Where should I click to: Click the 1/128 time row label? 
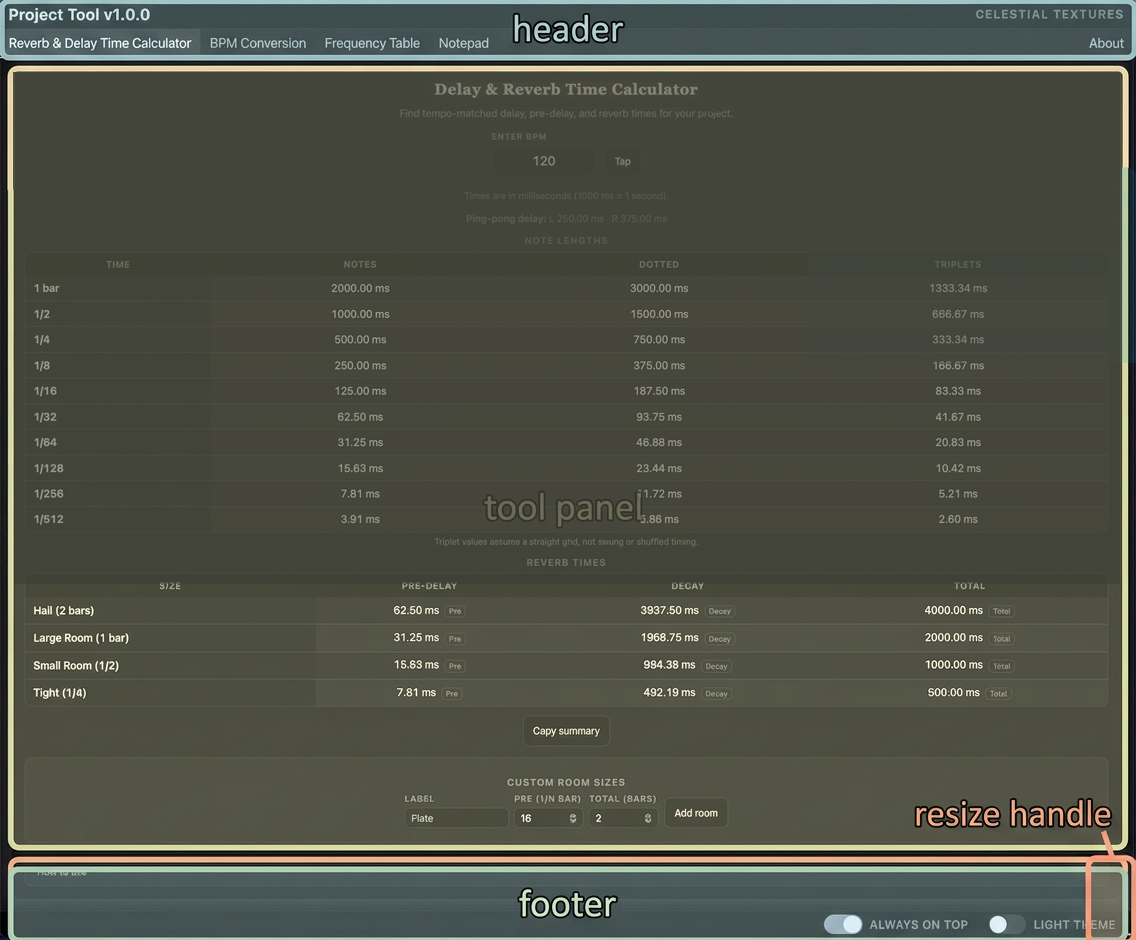click(x=49, y=468)
